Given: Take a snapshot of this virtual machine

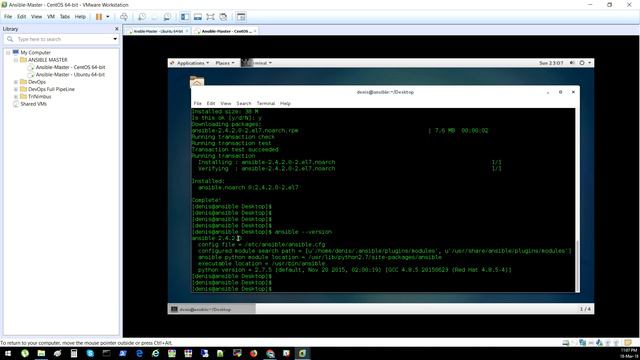Looking at the screenshot, I should coord(142,17).
